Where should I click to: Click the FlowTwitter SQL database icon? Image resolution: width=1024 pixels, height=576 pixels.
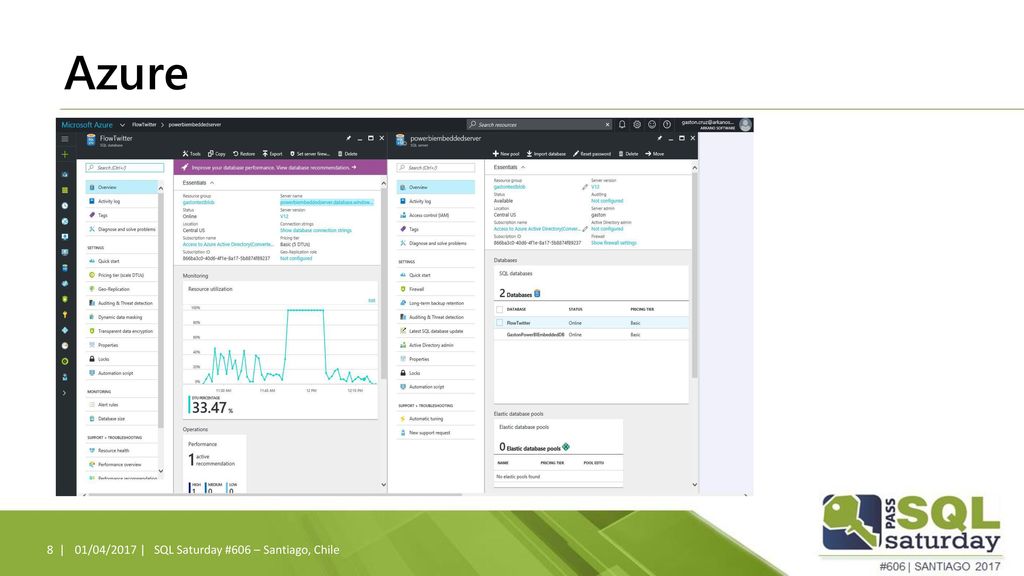(x=91, y=140)
